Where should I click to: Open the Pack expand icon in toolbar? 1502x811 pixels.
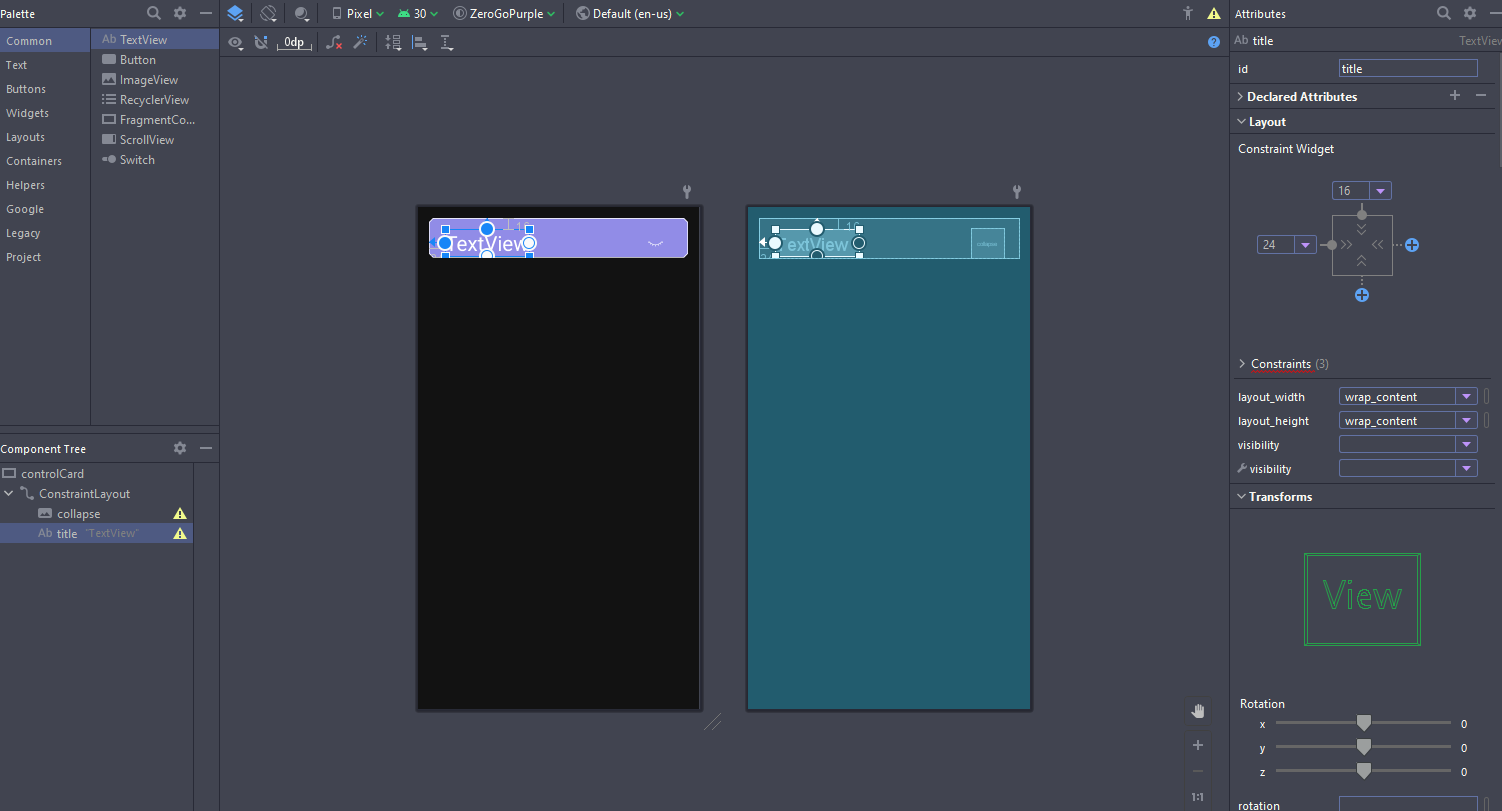coord(393,43)
